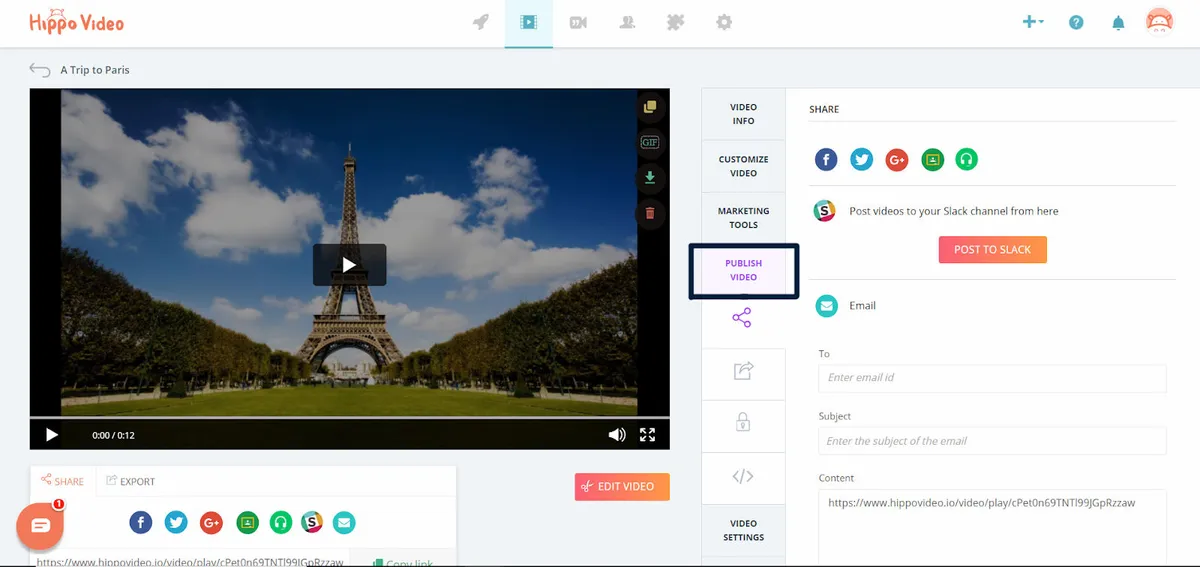1200x567 pixels.
Task: Switch to the Export tab
Action: point(131,481)
